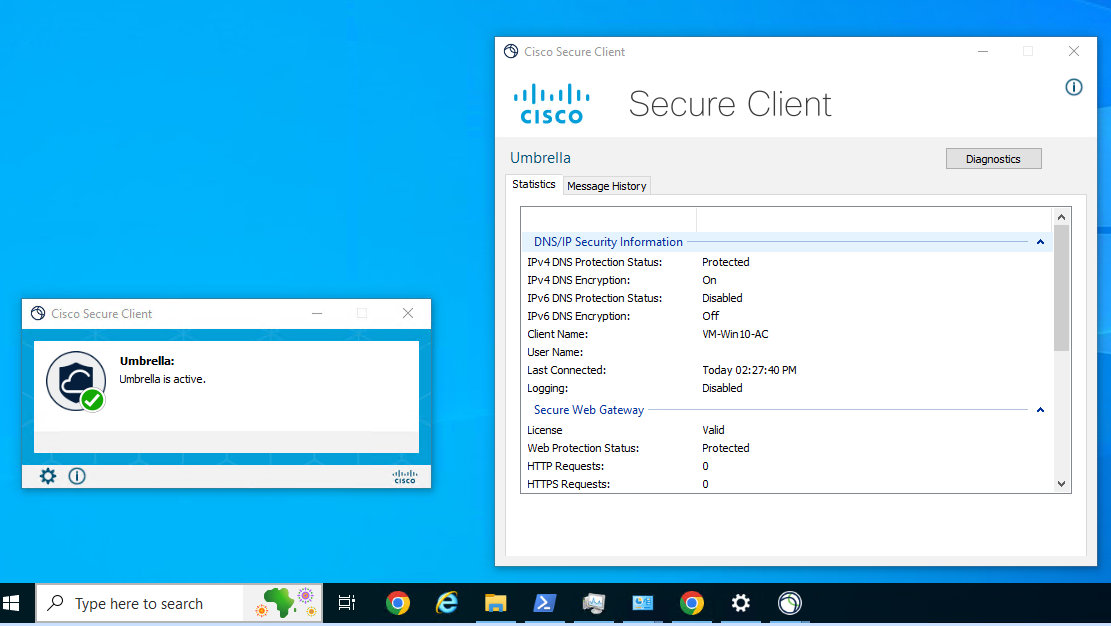Screen dimensions: 1111x626
Task: Click the info icon beside the gear in small window
Action: (x=77, y=476)
